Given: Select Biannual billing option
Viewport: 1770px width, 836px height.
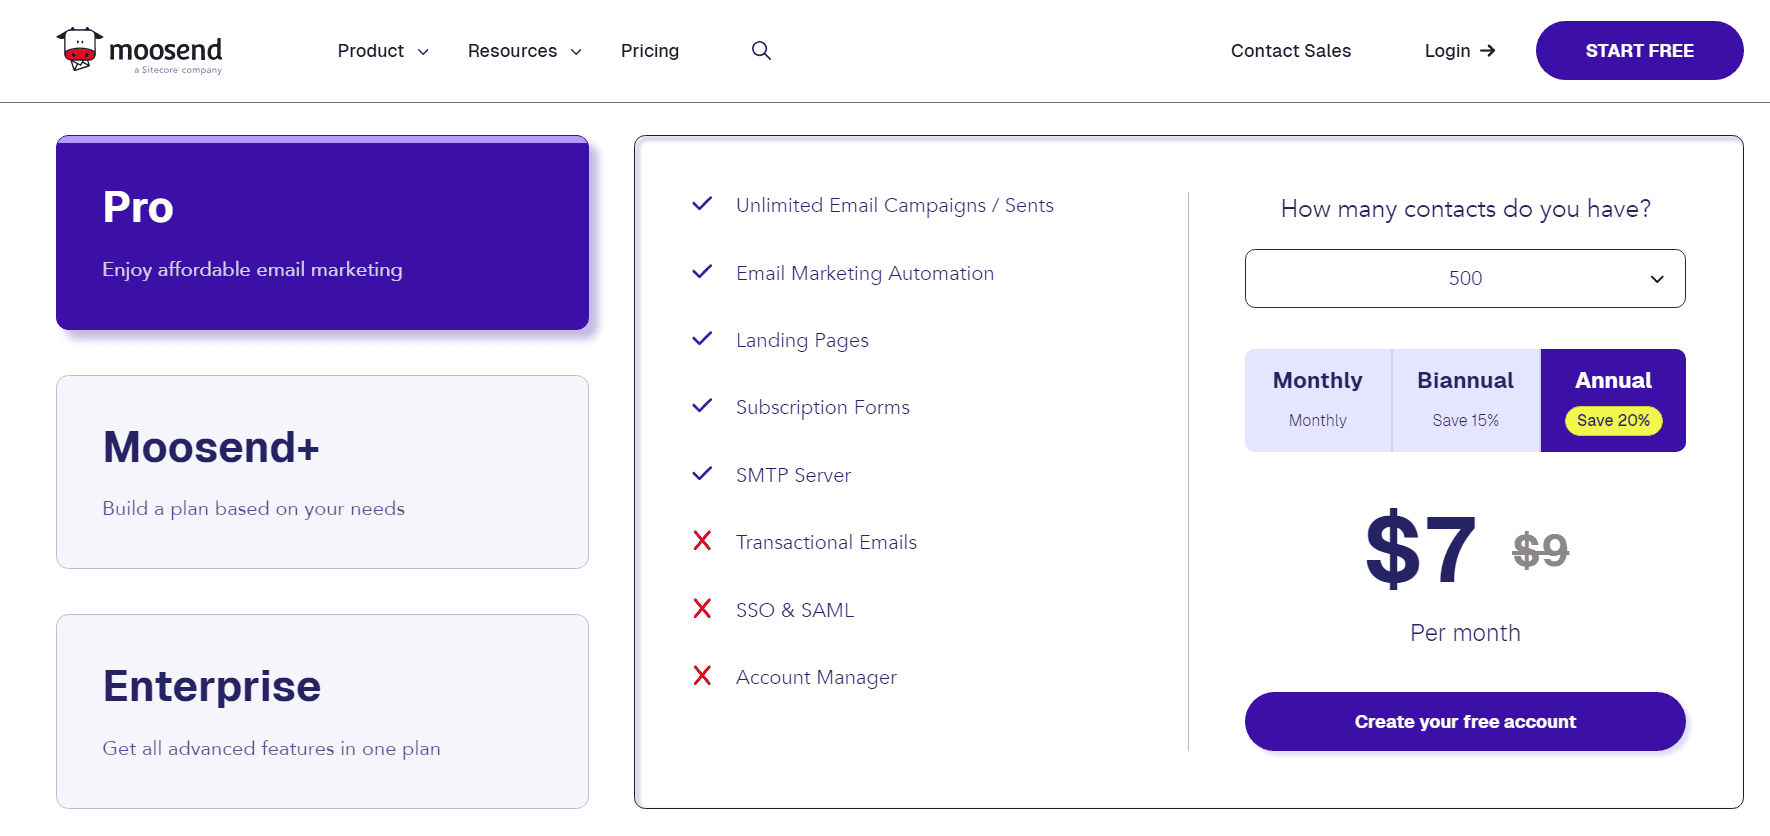Looking at the screenshot, I should (1466, 400).
